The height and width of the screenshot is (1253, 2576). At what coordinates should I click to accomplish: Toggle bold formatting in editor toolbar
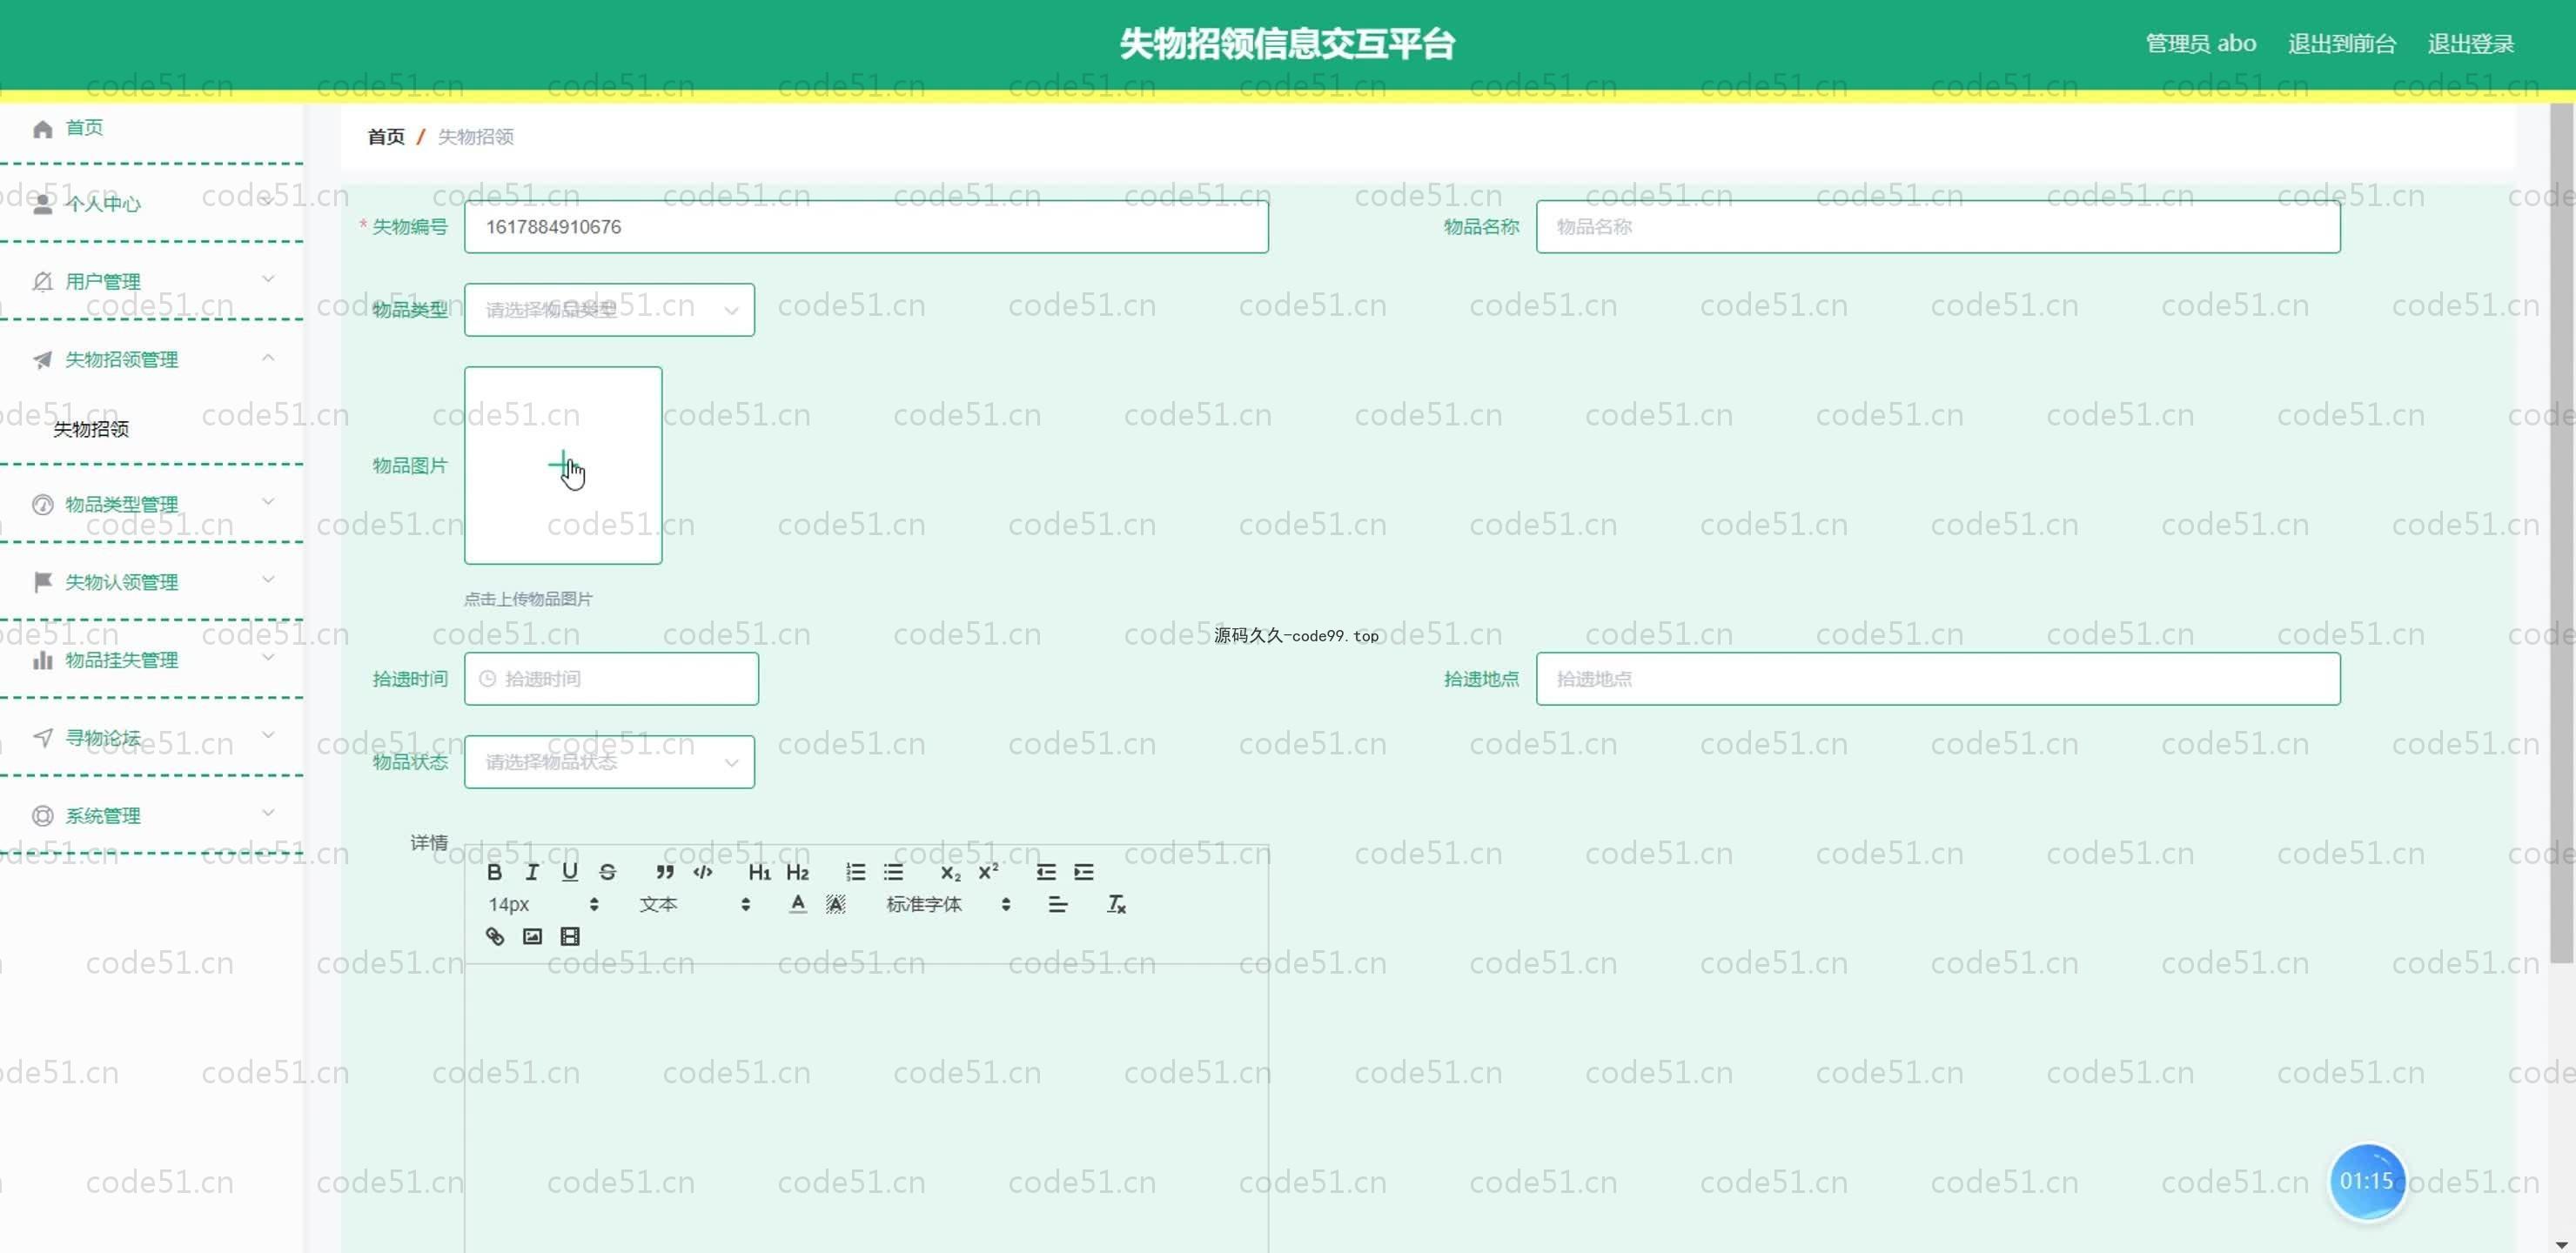tap(494, 872)
